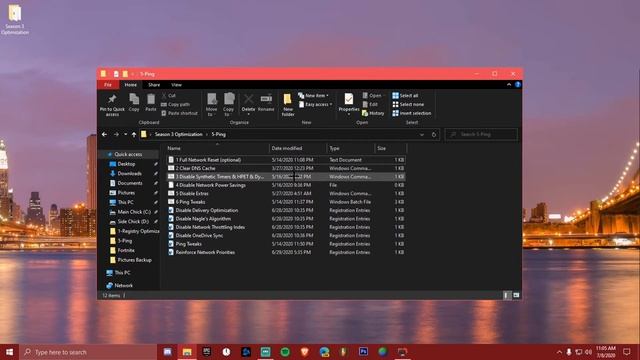The height and width of the screenshot is (360, 640).
Task: Open Pictures Backup in navigation pane
Action: coord(134,260)
